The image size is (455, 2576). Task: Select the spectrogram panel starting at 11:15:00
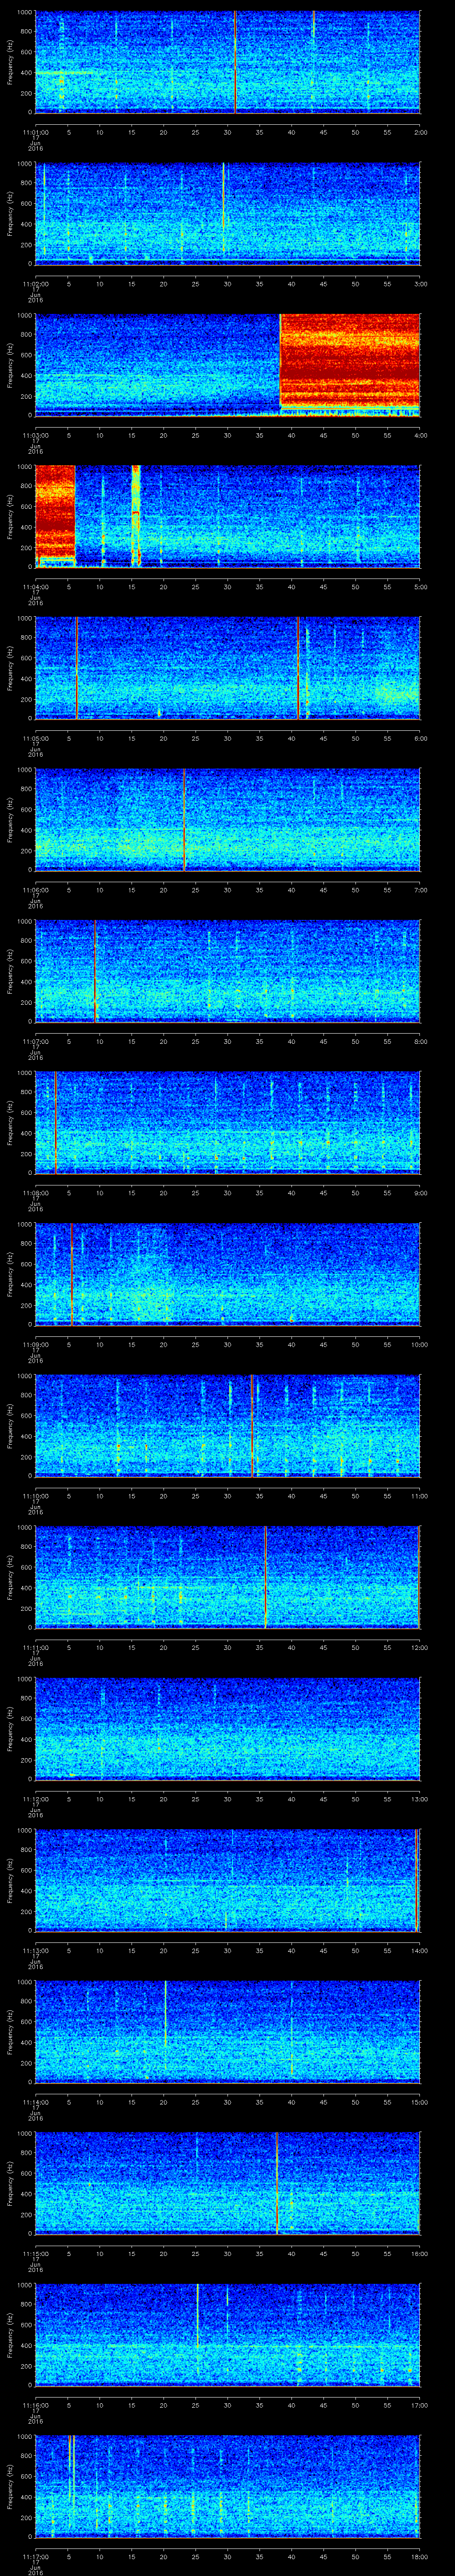click(x=228, y=2183)
